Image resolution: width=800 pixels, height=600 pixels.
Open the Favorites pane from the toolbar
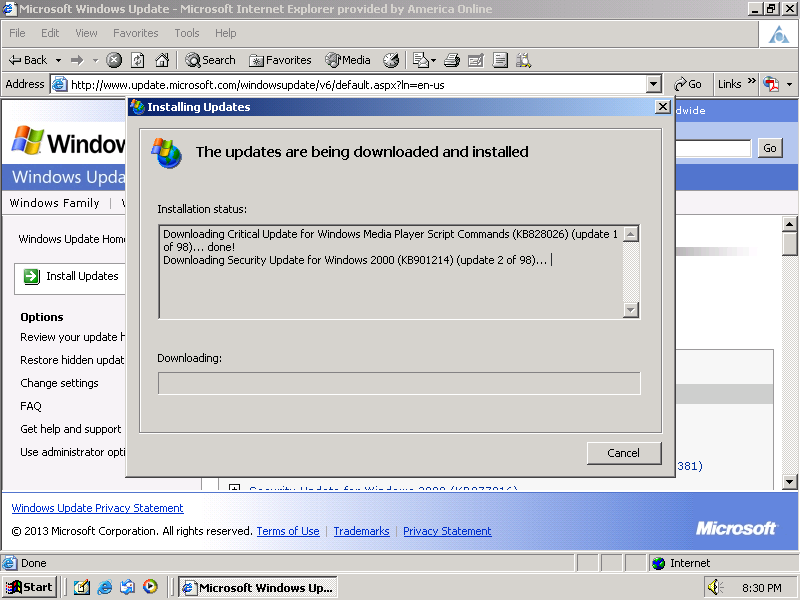point(280,60)
